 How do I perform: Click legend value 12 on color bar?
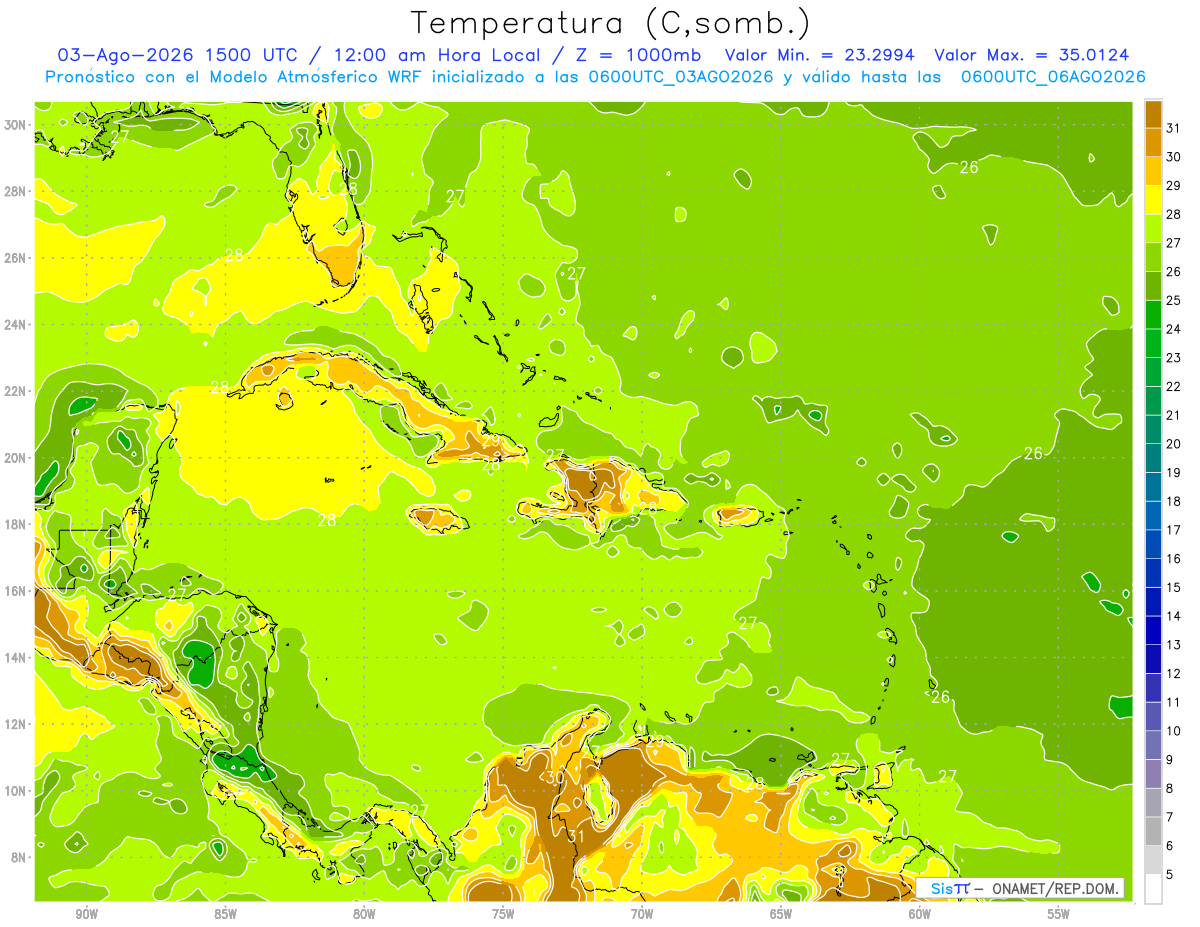1174,674
